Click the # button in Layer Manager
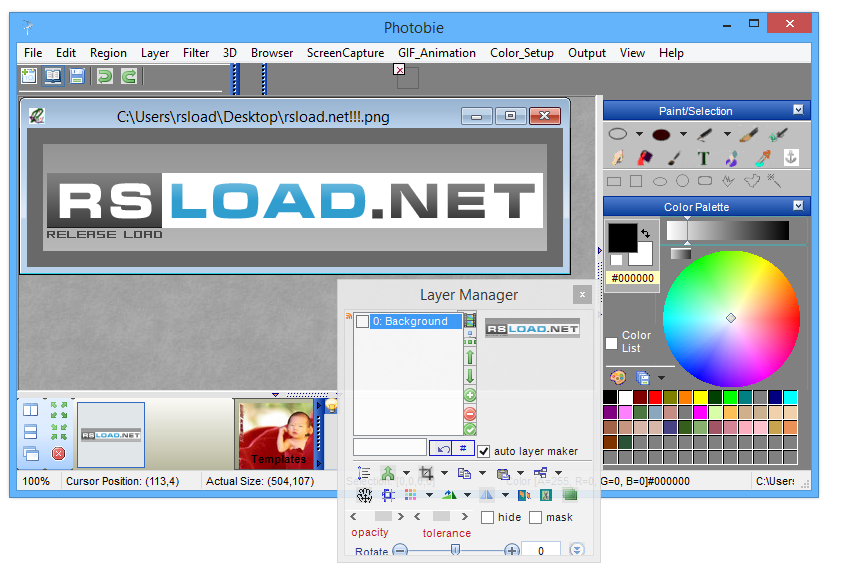 463,448
